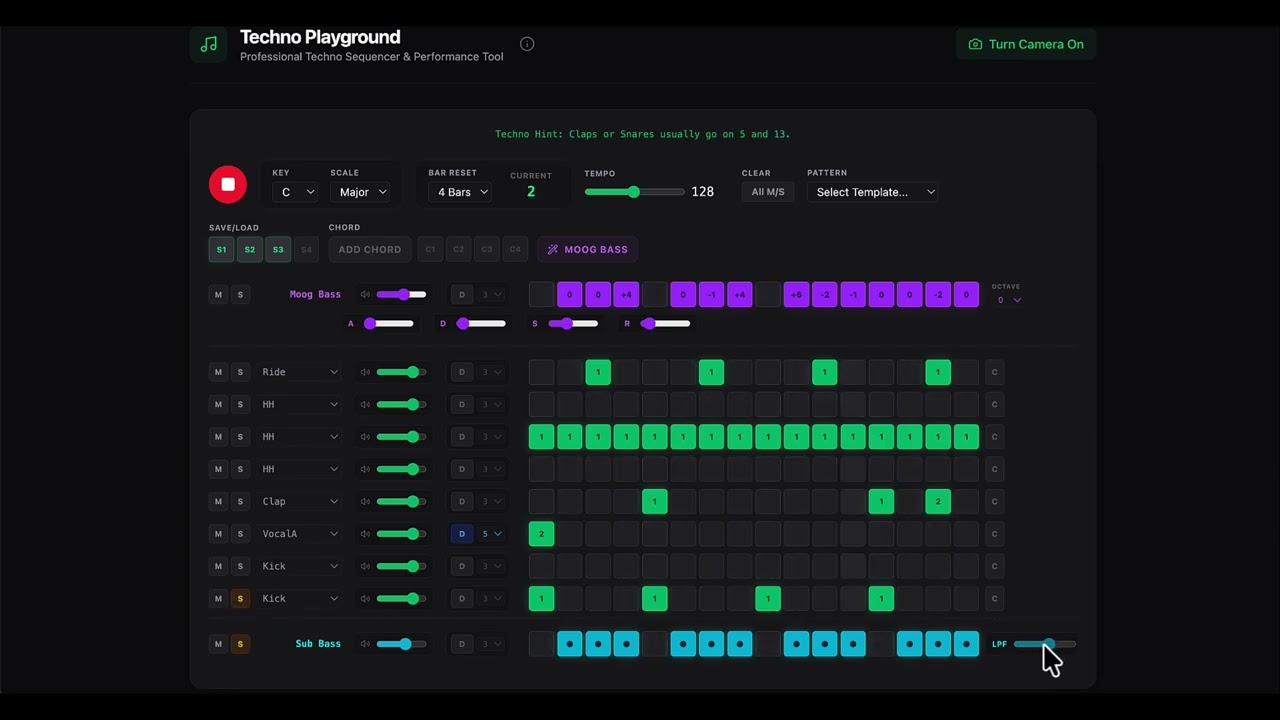Open the Select Template pattern dropdown

tap(873, 192)
